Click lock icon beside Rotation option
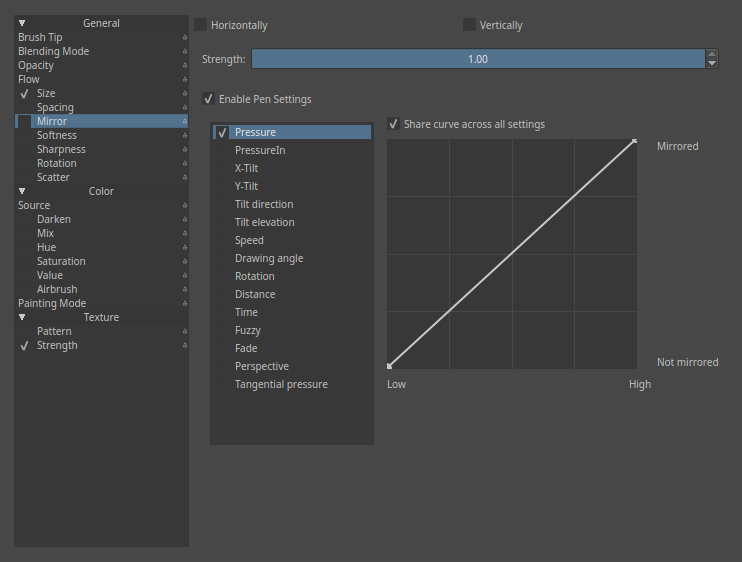Screen dimensions: 742x562 185,164
